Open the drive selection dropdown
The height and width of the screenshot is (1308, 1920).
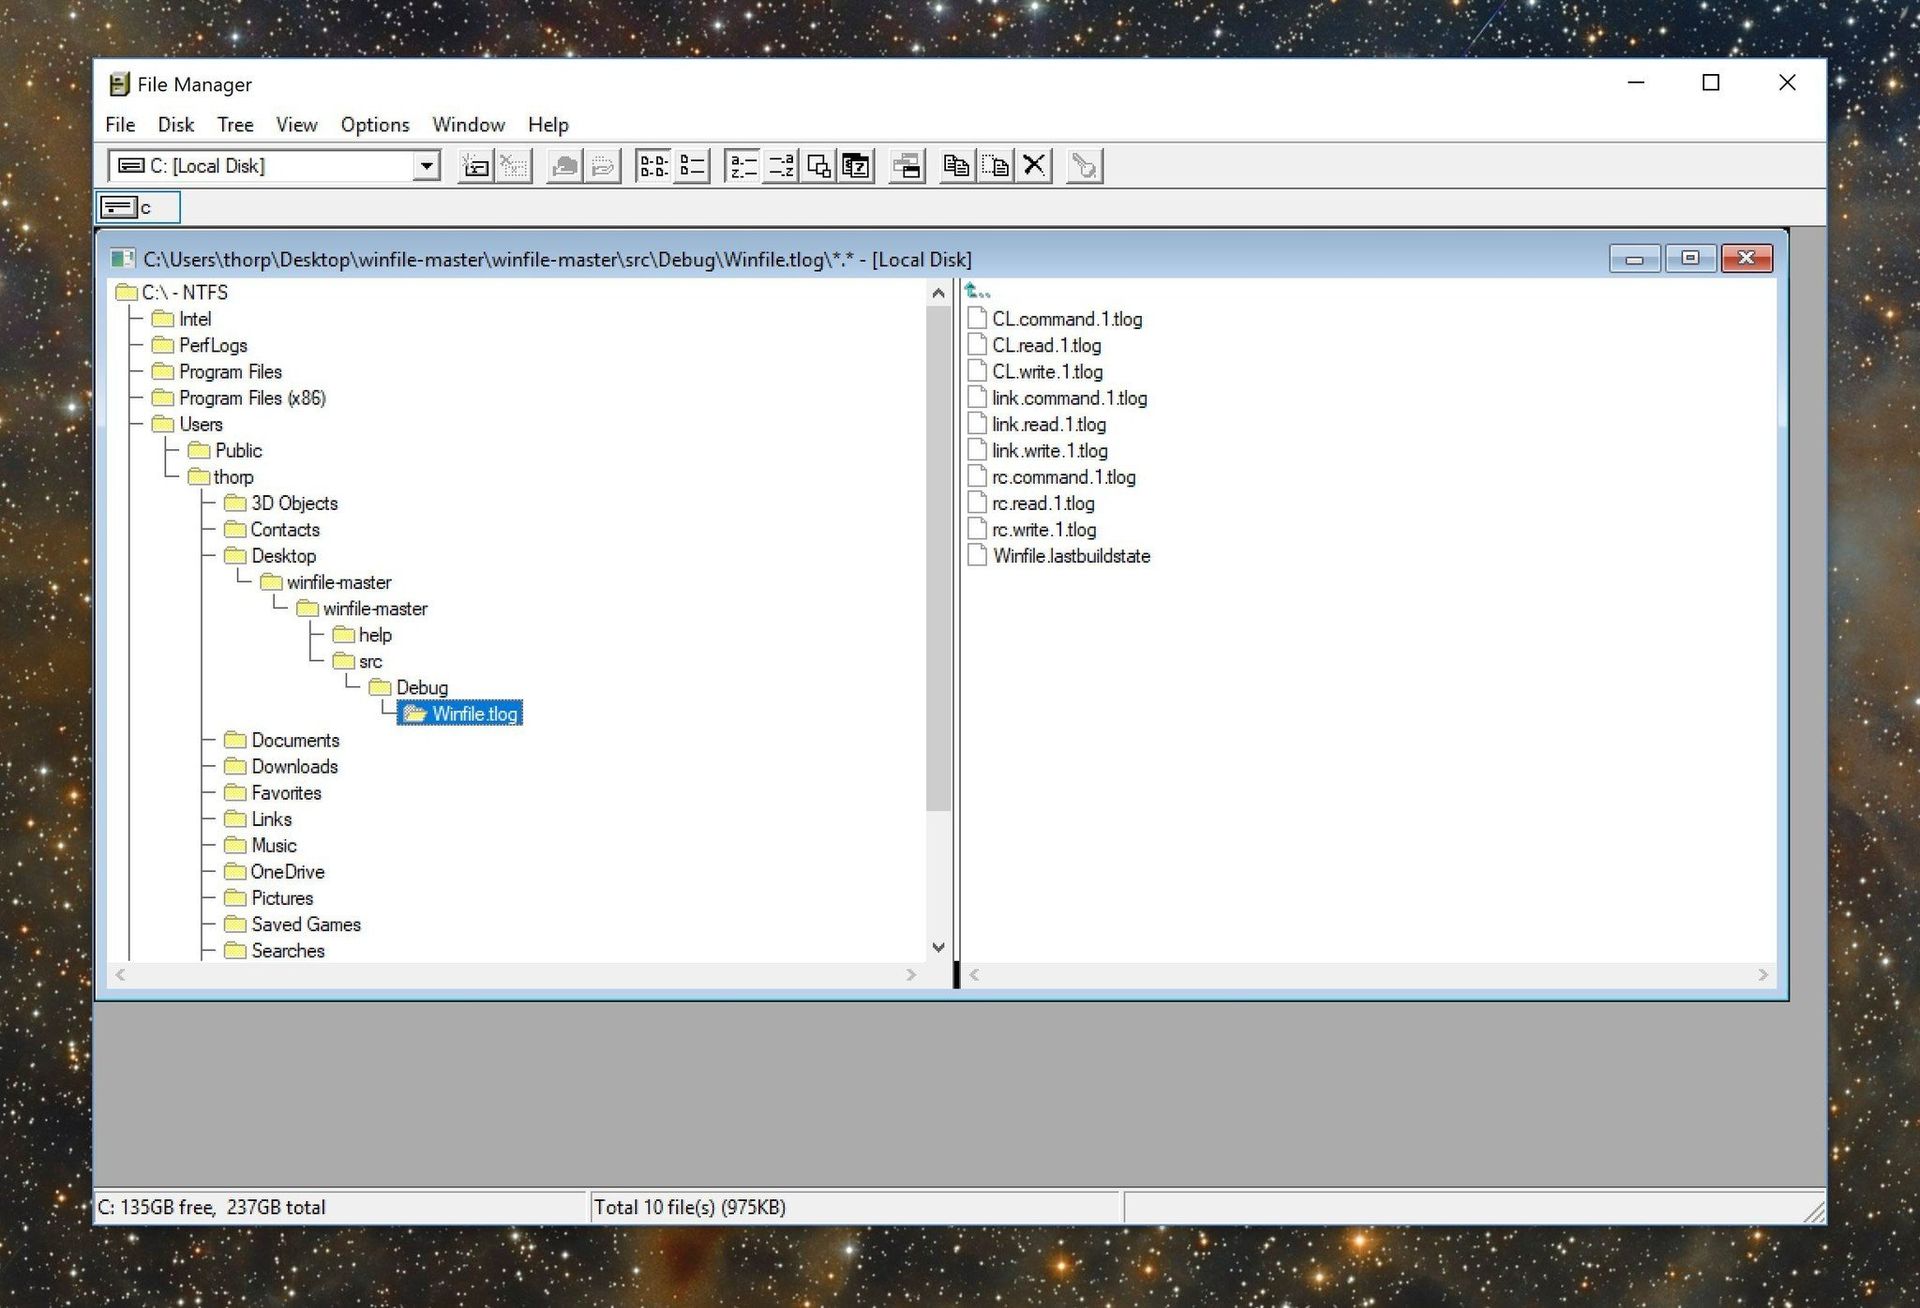(x=427, y=165)
